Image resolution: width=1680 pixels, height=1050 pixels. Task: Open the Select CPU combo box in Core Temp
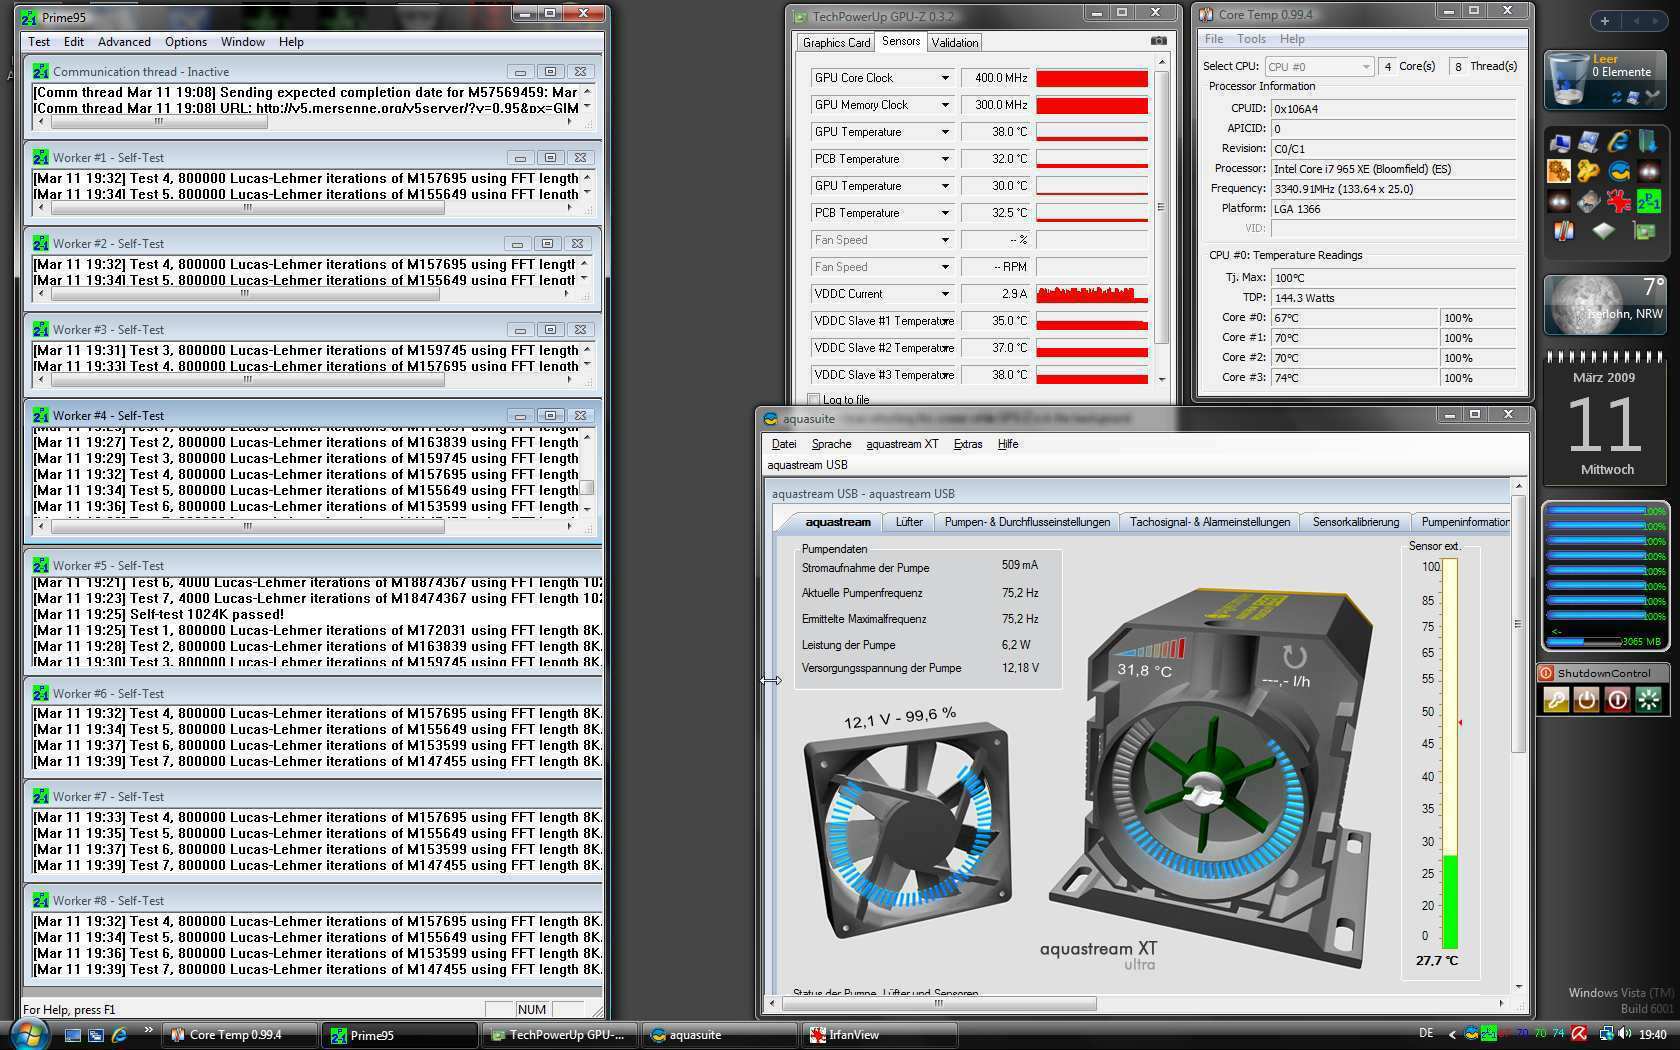(x=1318, y=67)
